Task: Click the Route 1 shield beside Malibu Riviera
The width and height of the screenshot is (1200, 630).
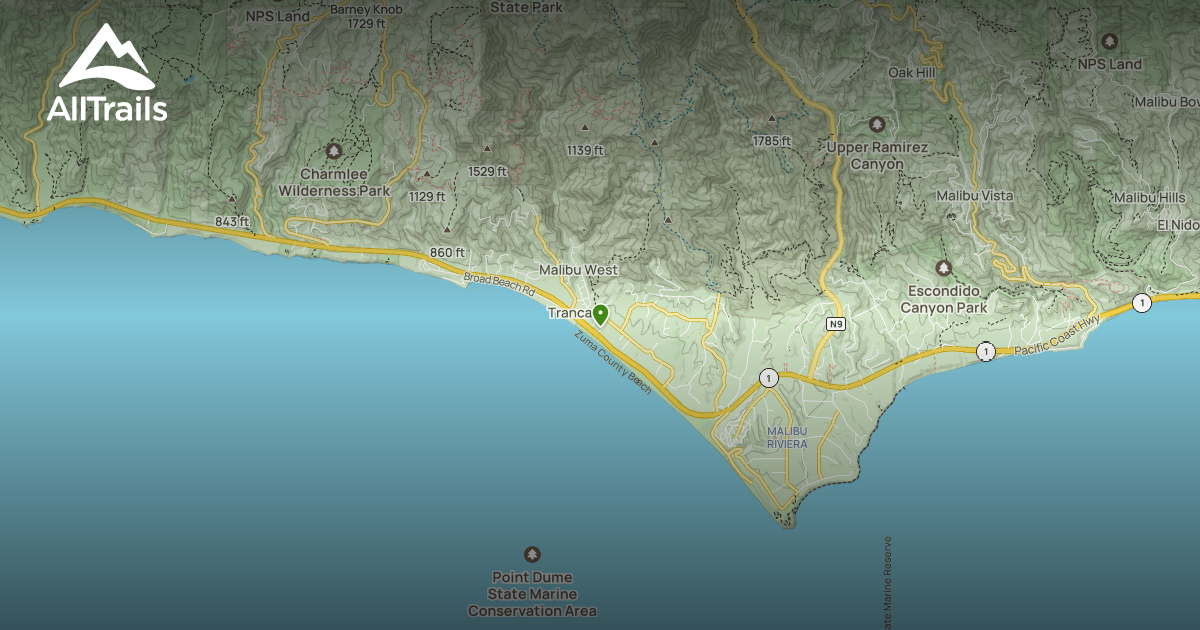Action: (x=768, y=378)
